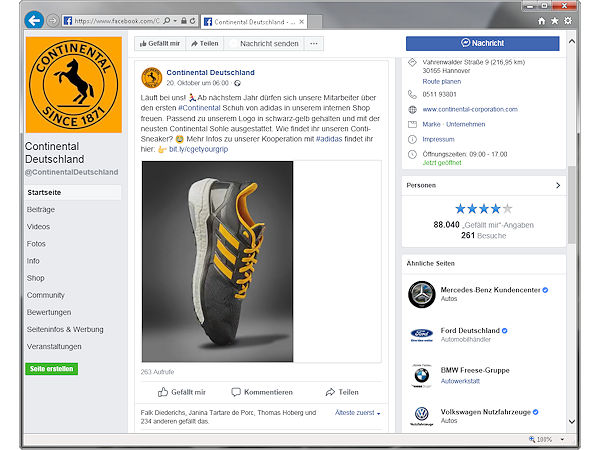Click the Marke · Unternehmen category link
The width and height of the screenshot is (600, 450).
[x=453, y=124]
